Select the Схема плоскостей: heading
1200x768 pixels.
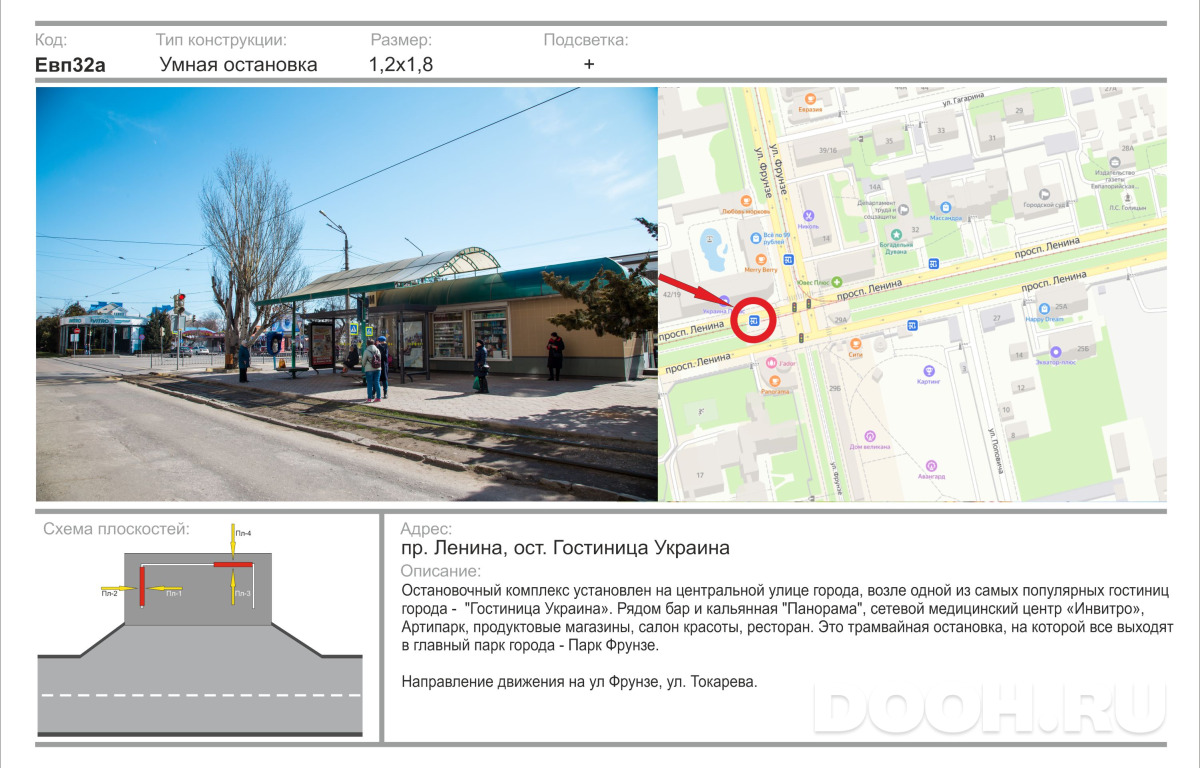tap(116, 529)
